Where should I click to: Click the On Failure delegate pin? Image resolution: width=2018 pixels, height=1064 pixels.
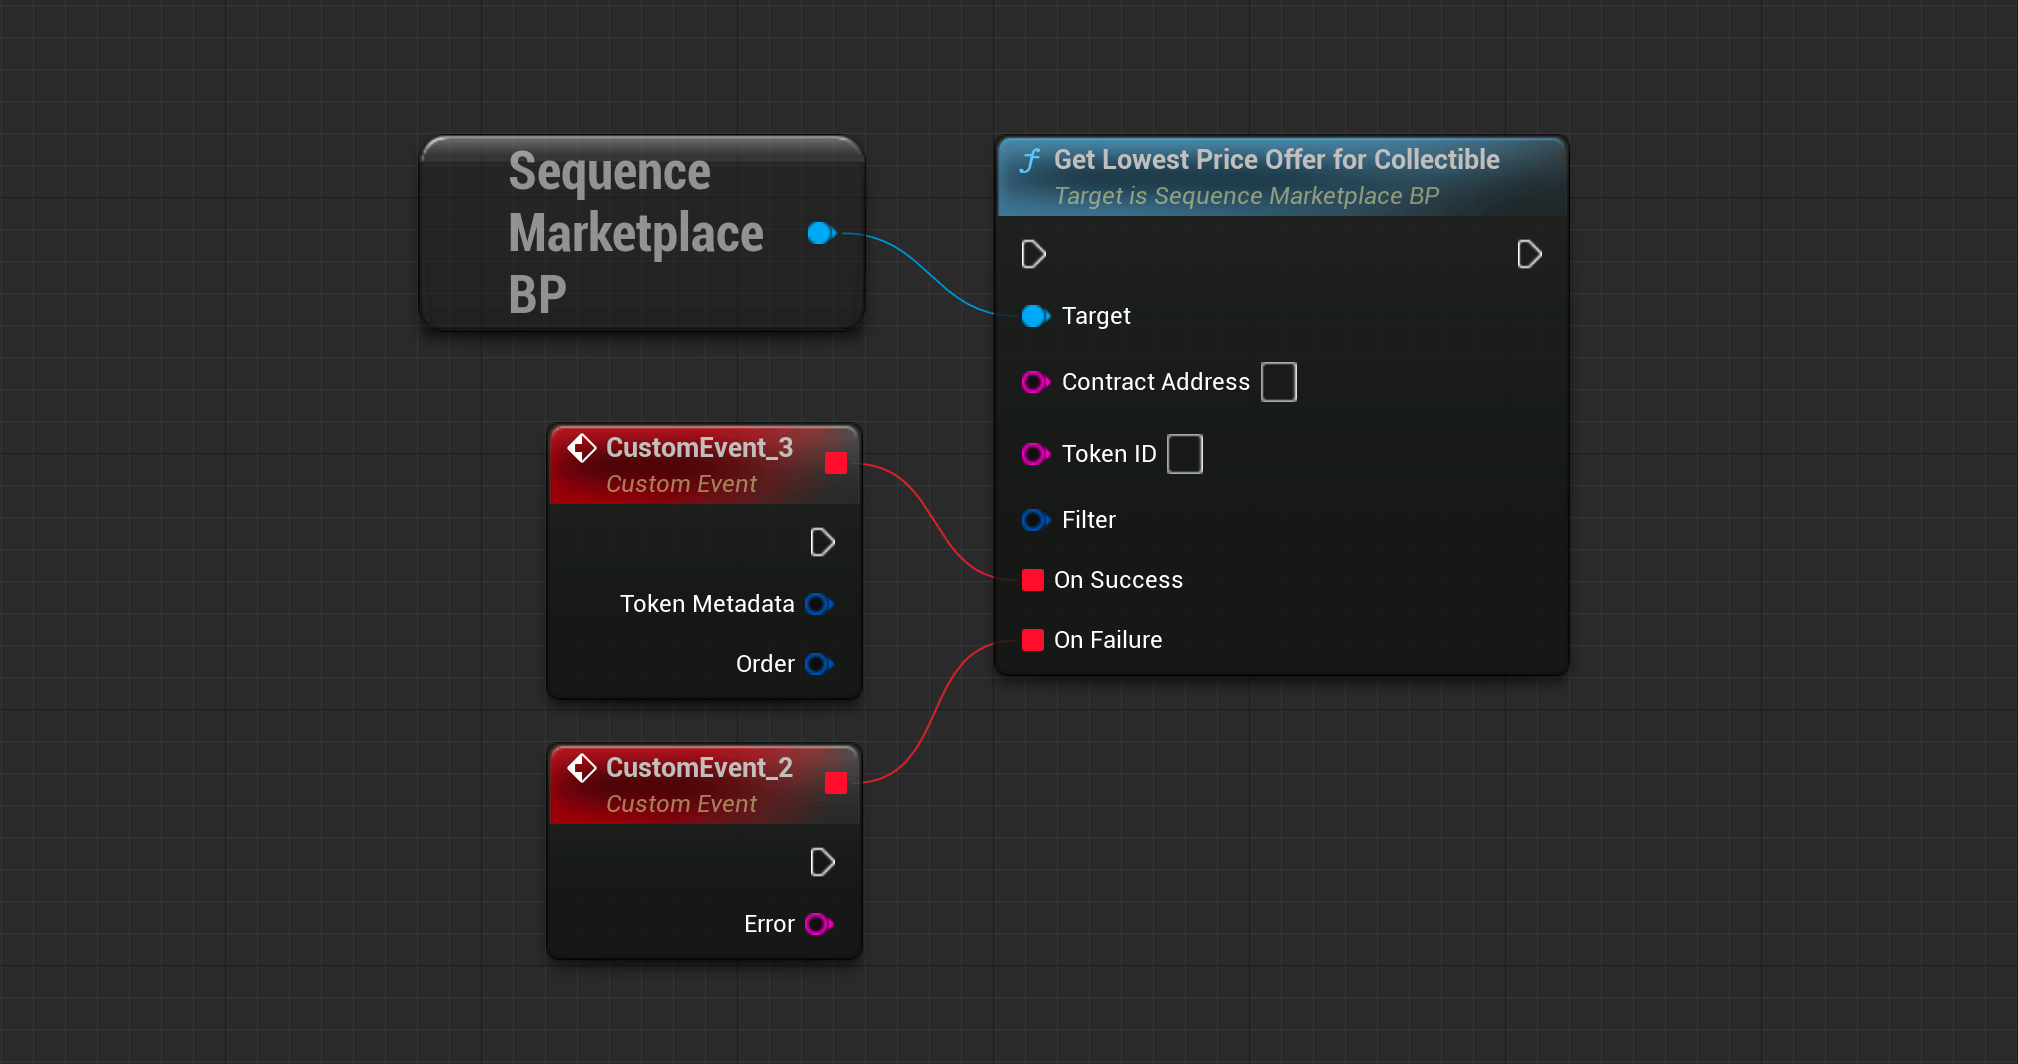coord(1033,640)
